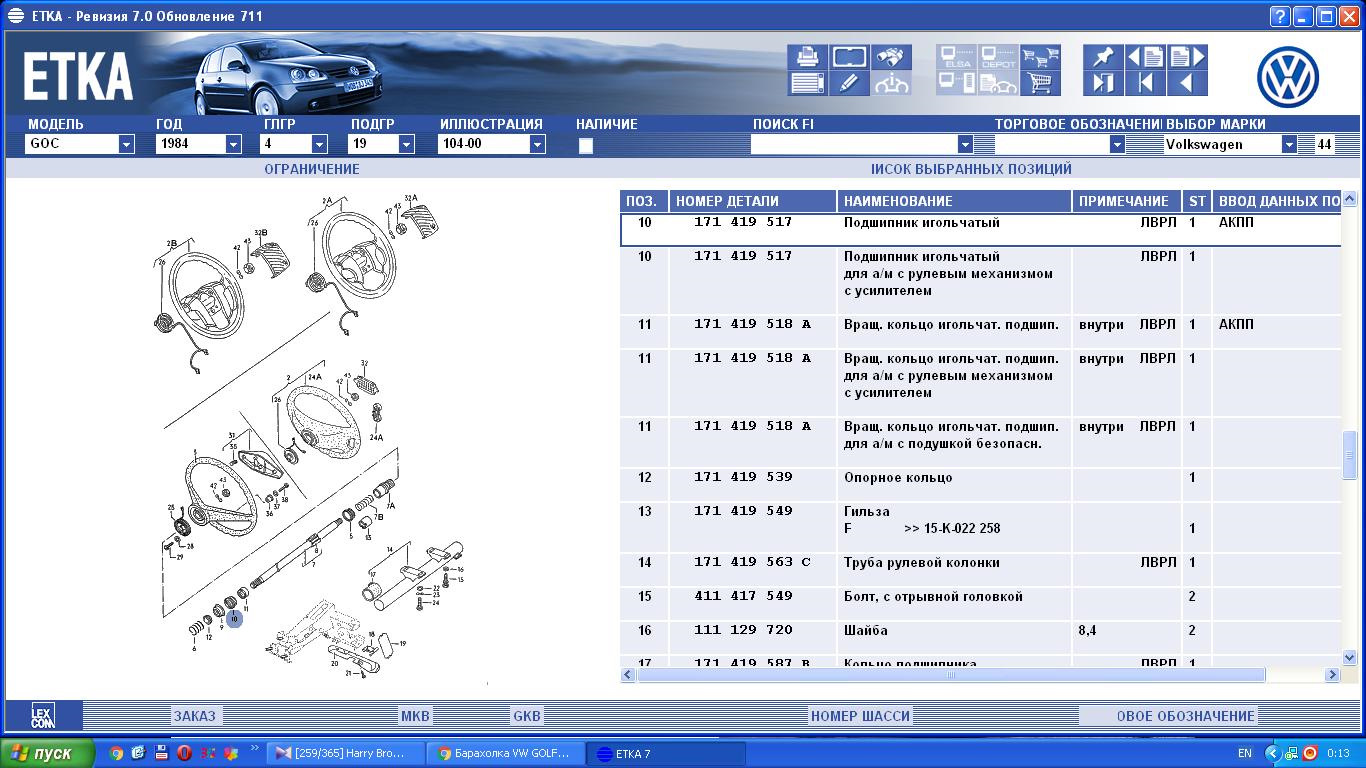Open search with the binoculars icon
1366x768 pixels.
[x=891, y=57]
